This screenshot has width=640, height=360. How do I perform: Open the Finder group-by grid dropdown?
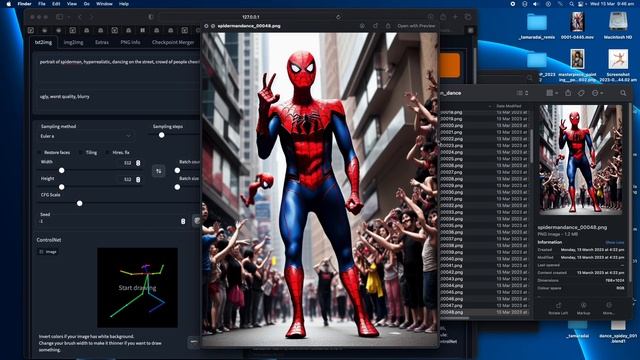point(552,93)
